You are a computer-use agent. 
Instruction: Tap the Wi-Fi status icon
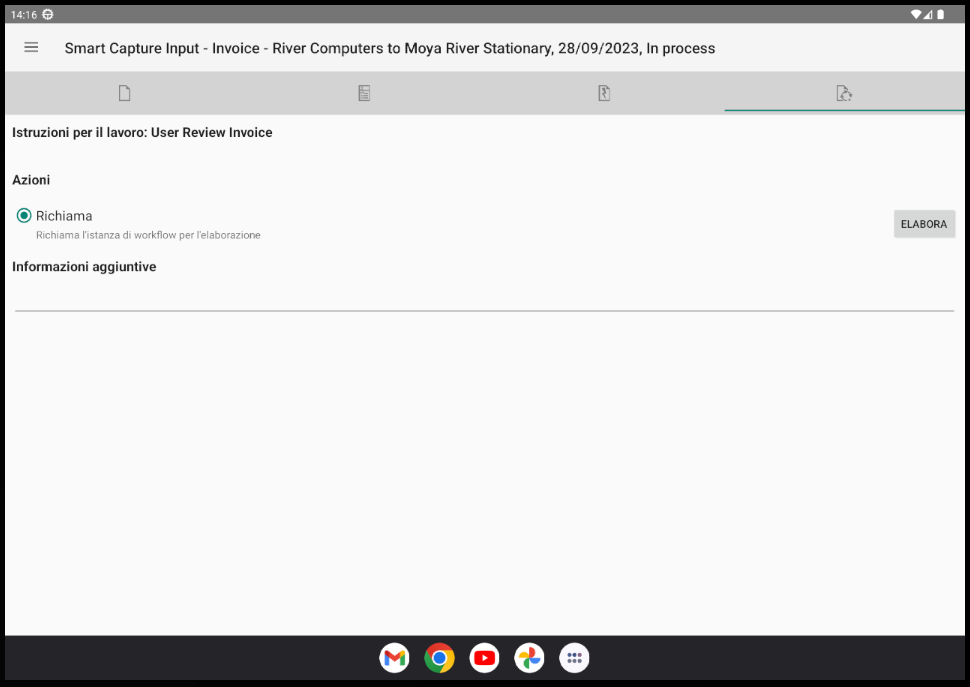coord(916,14)
